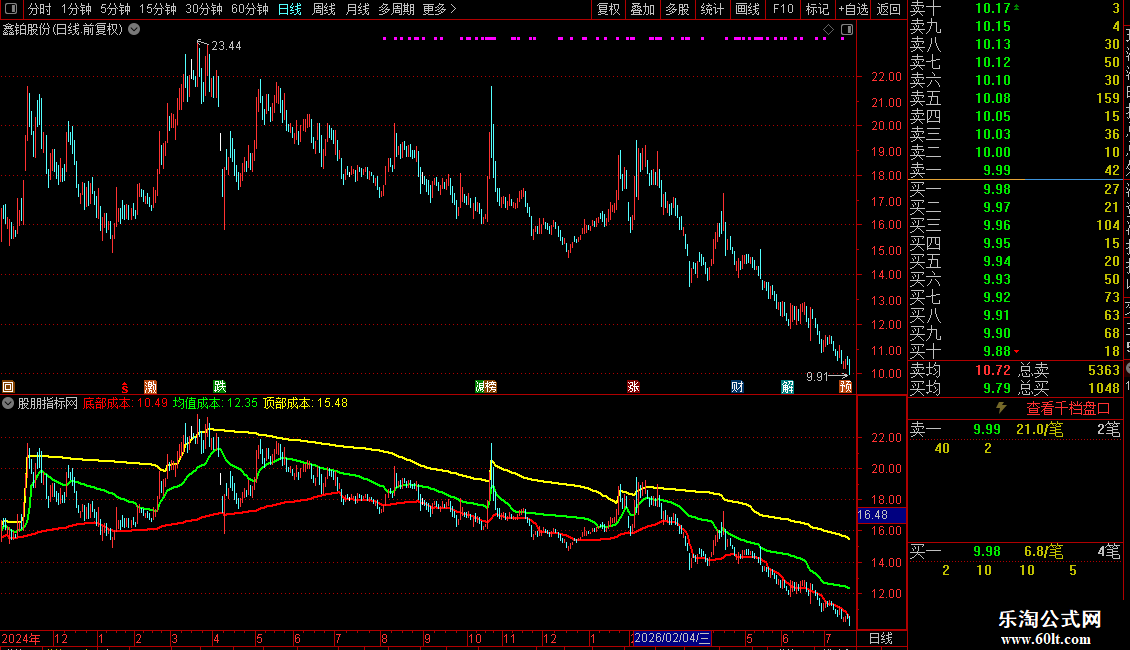
Task: Switch to 周线 weekly period
Action: pyautogui.click(x=324, y=9)
